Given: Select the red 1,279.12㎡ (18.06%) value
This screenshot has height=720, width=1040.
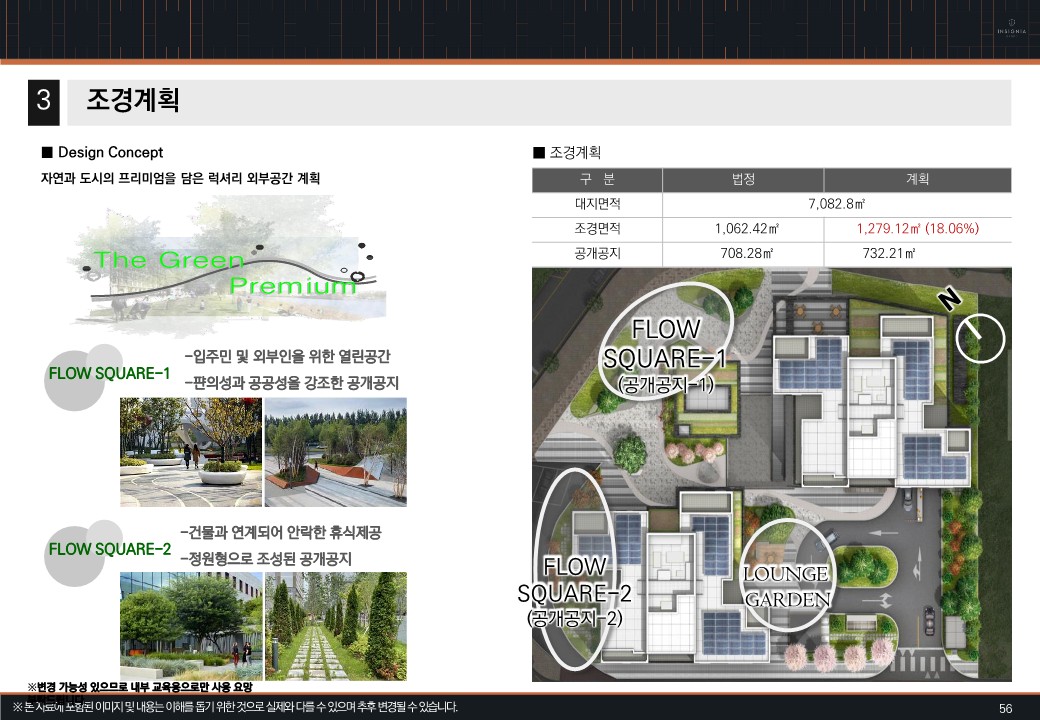Looking at the screenshot, I should point(916,230).
